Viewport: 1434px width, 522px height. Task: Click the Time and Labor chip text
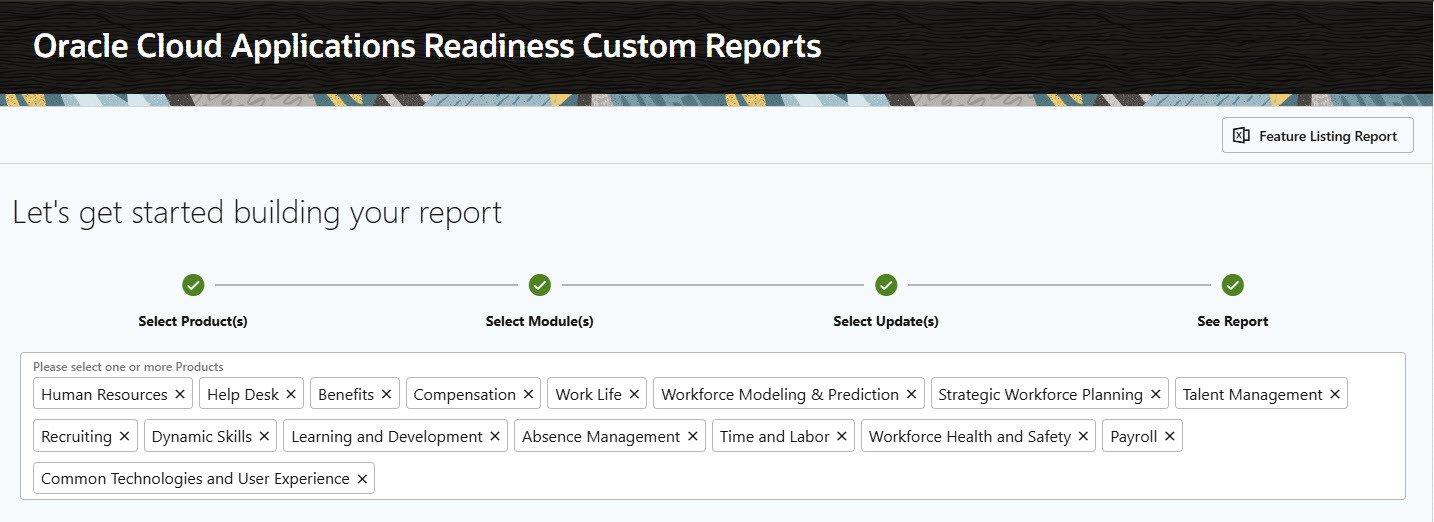775,436
